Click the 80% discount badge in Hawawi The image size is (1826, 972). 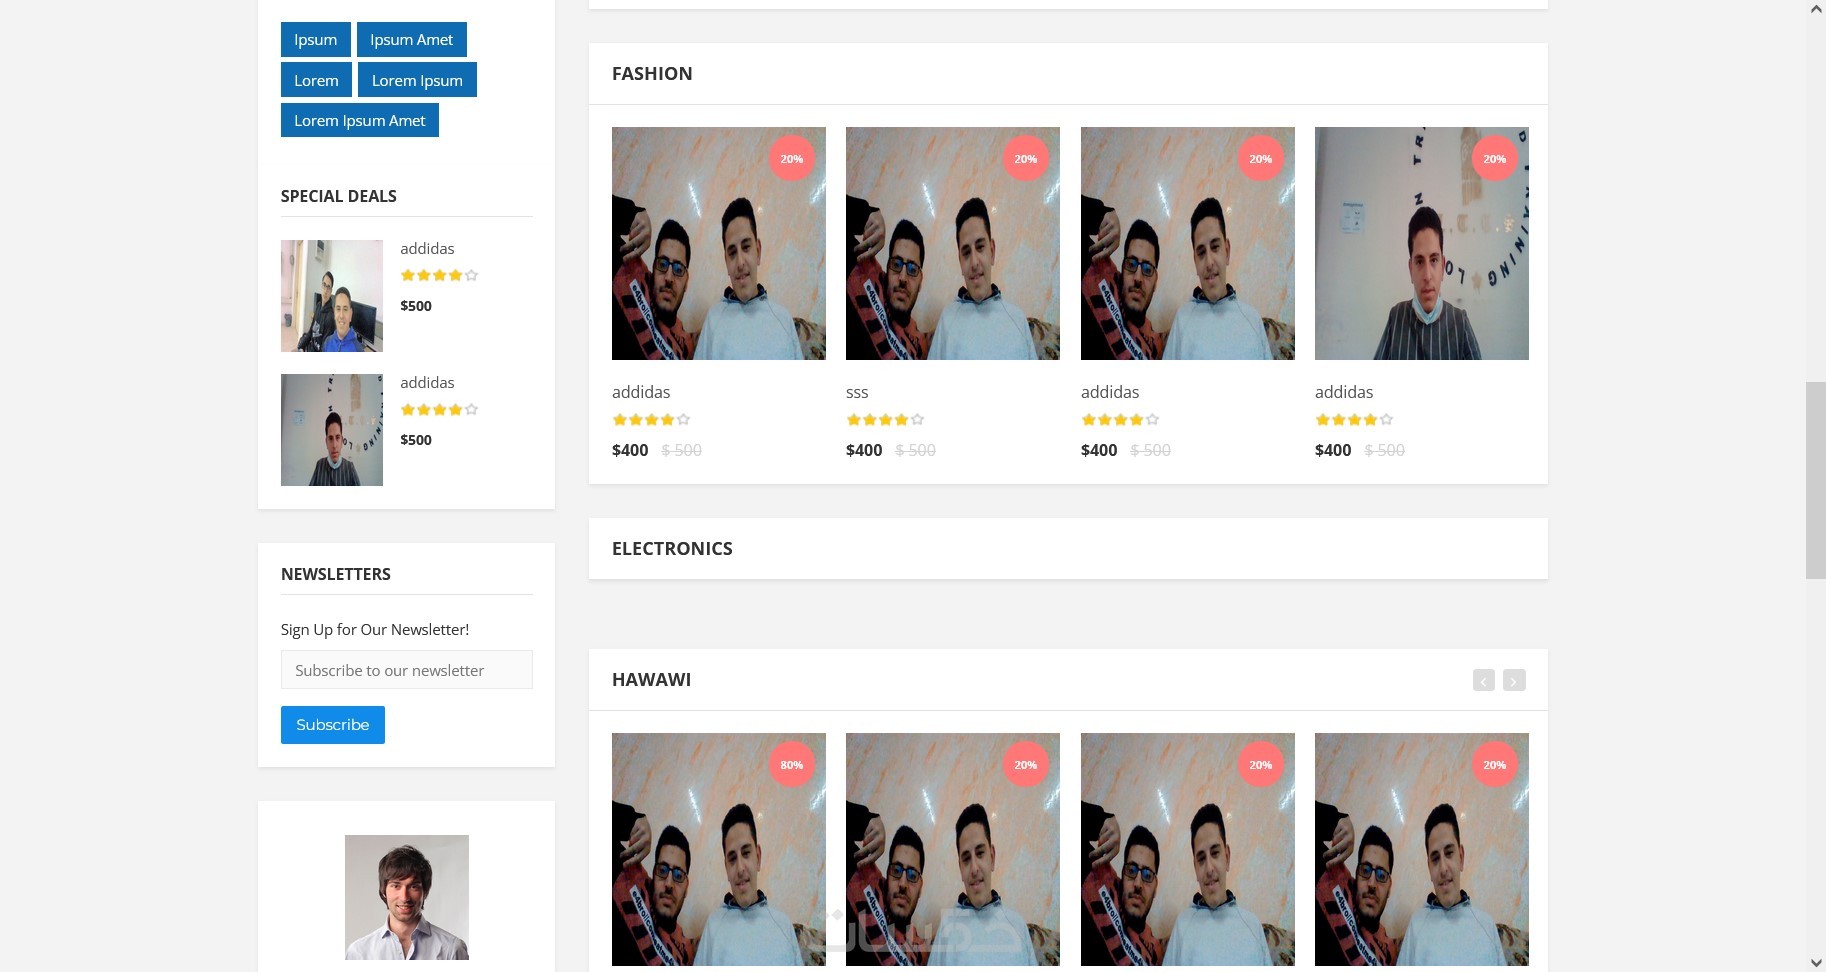791,765
